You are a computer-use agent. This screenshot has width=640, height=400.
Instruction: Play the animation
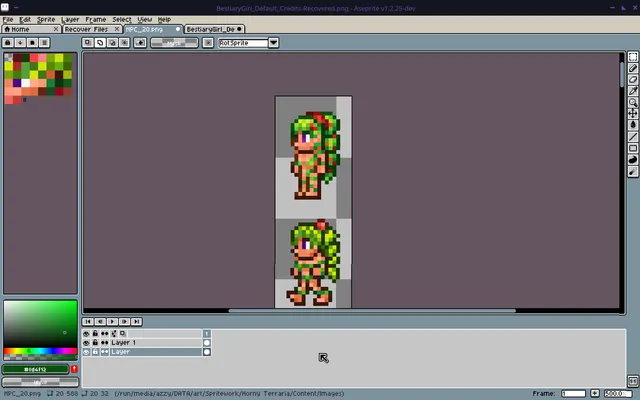click(x=112, y=322)
